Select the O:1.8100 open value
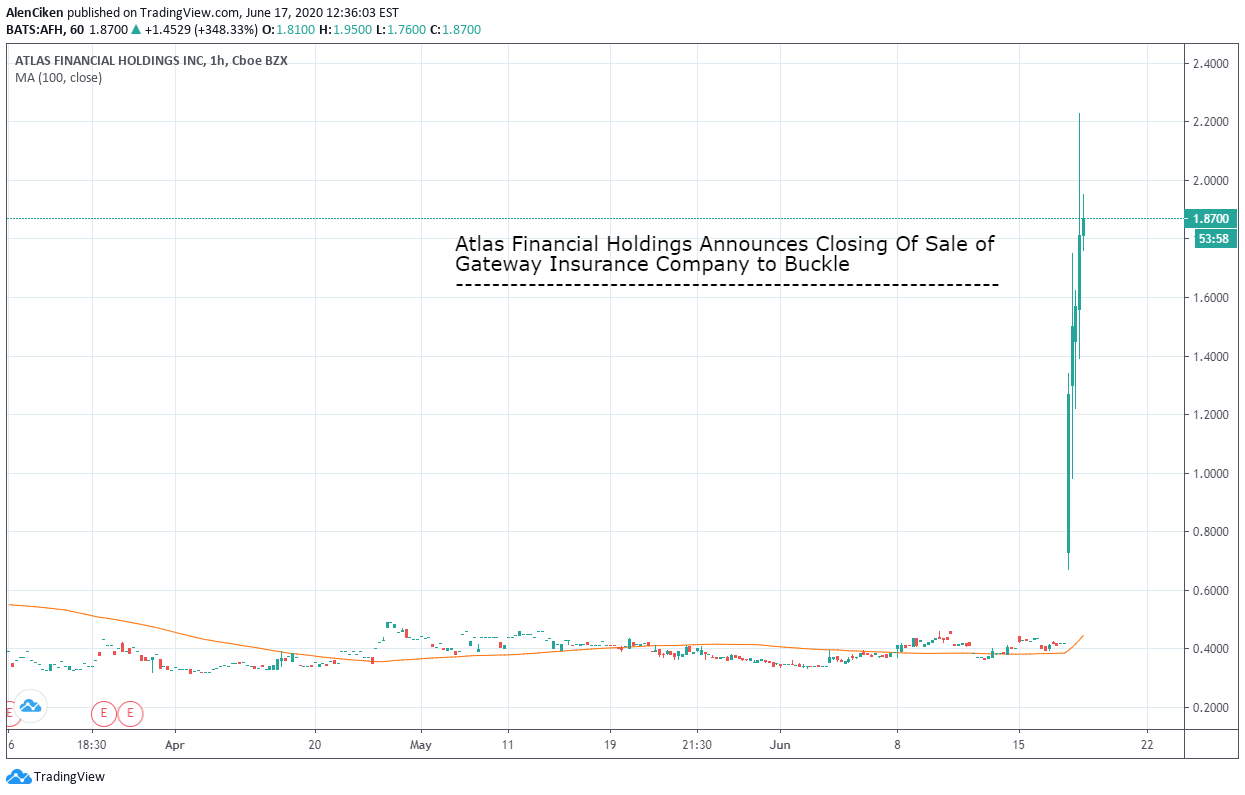This screenshot has height=795, width=1245. (x=289, y=30)
